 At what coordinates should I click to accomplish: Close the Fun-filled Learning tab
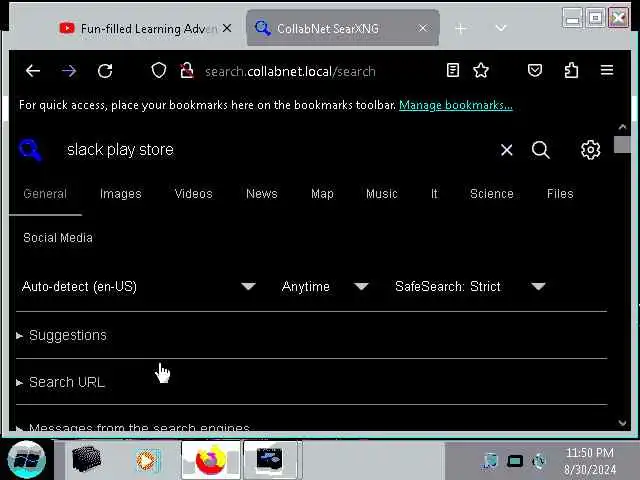tap(227, 28)
